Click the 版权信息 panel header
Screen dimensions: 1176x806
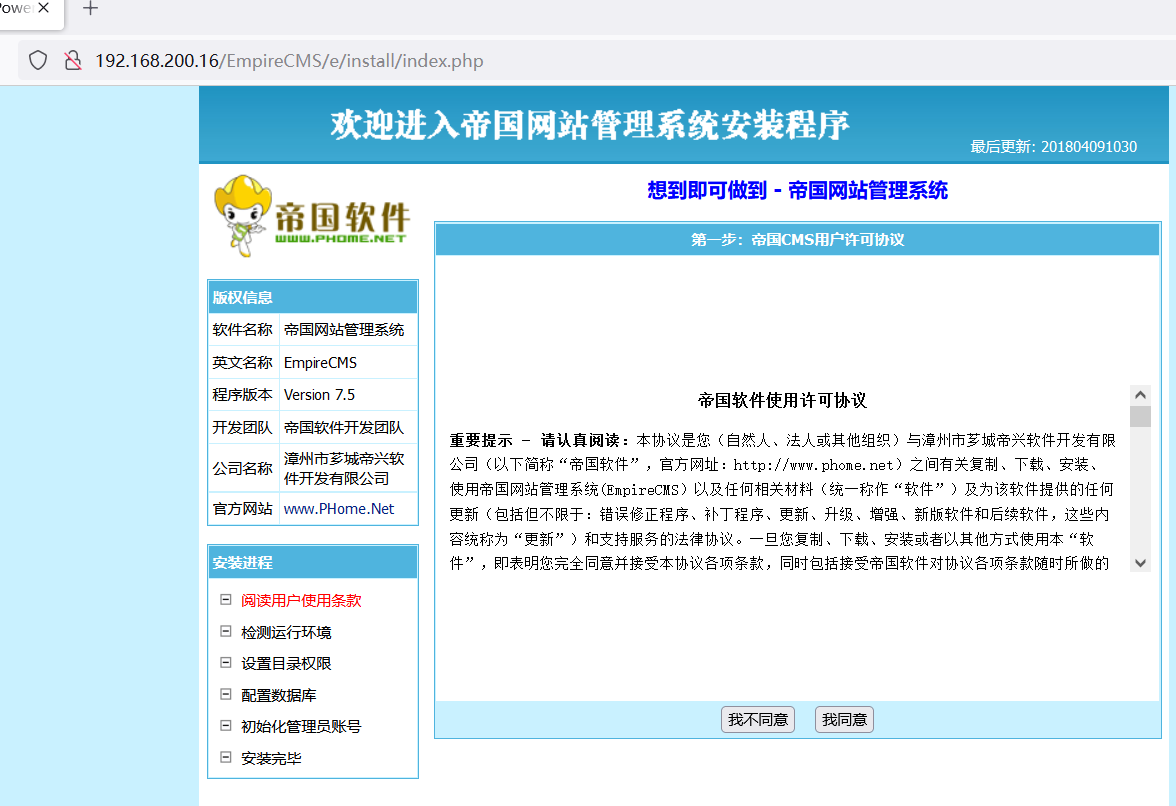[x=313, y=297]
